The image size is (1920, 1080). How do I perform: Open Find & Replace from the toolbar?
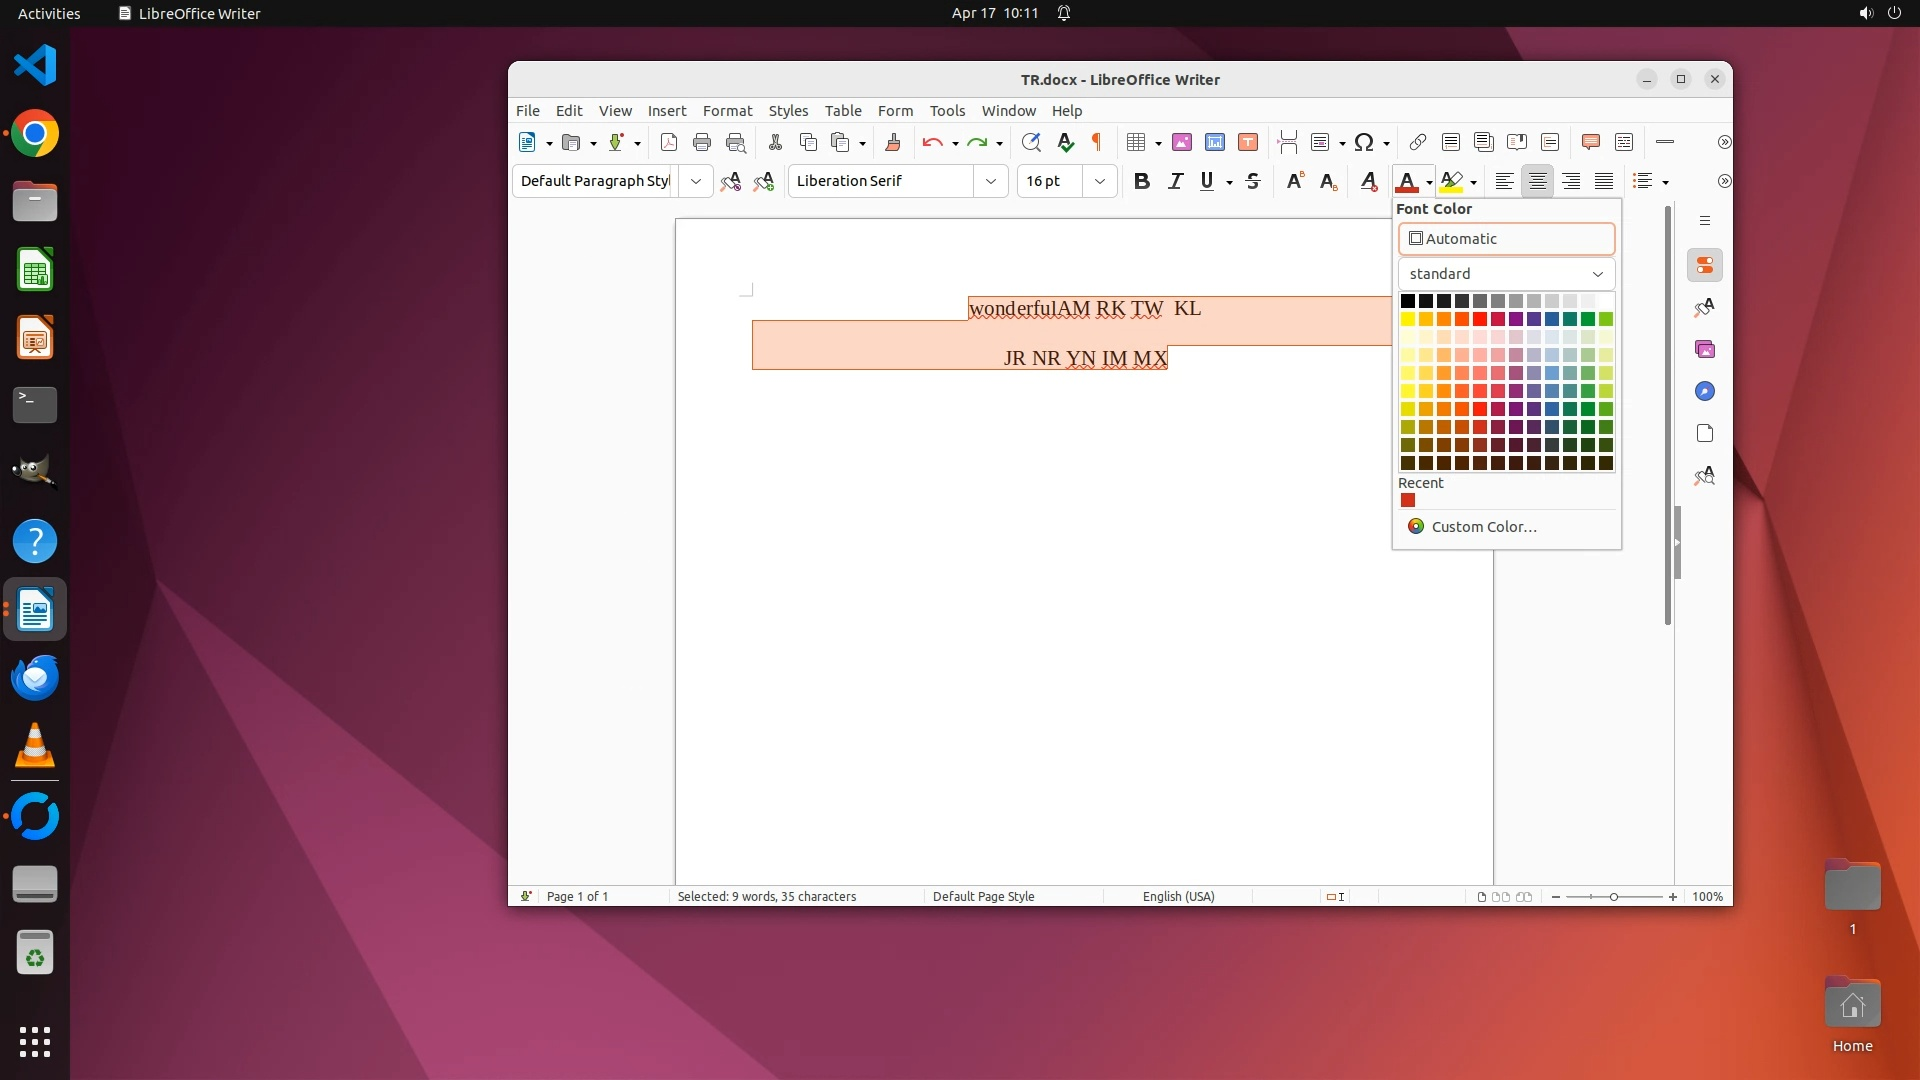[x=1031, y=143]
